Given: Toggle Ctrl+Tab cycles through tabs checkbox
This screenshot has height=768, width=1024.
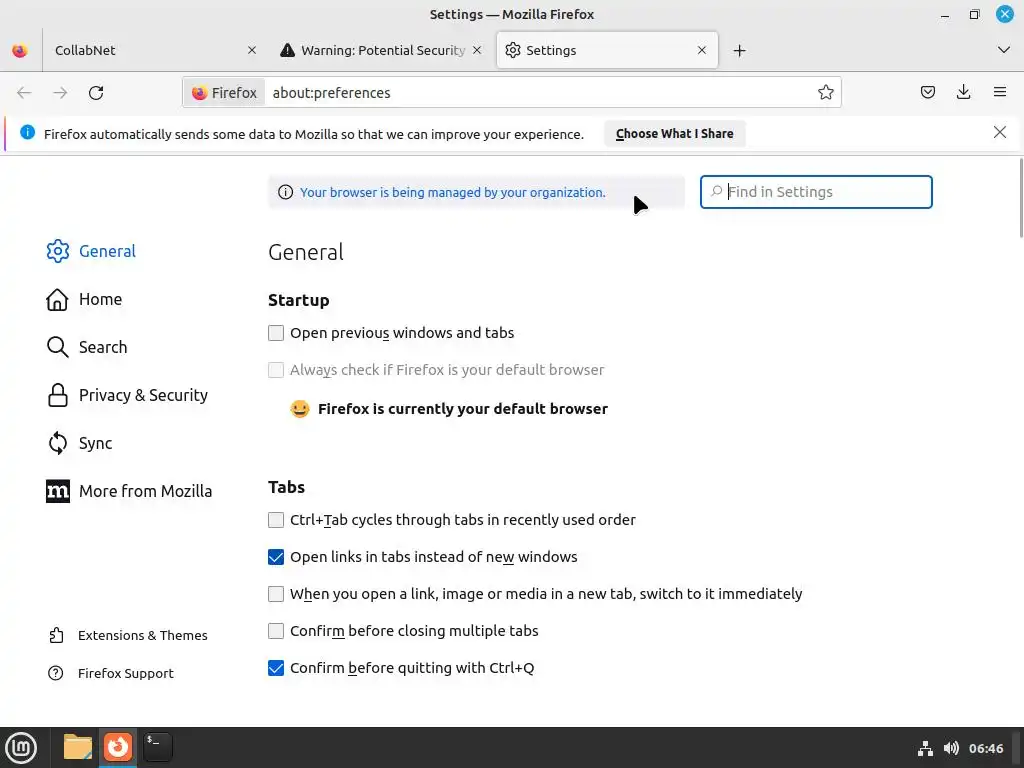Looking at the screenshot, I should [276, 520].
